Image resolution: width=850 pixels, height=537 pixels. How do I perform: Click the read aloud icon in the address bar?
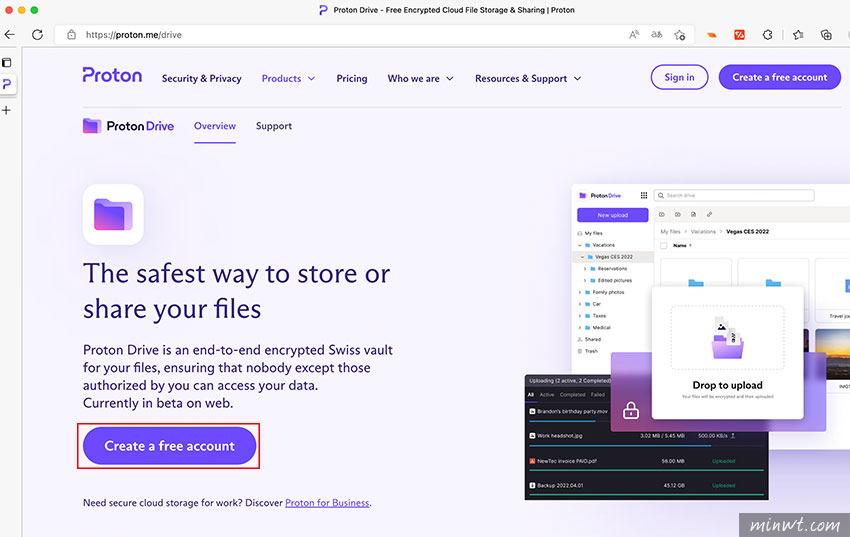pyautogui.click(x=634, y=34)
